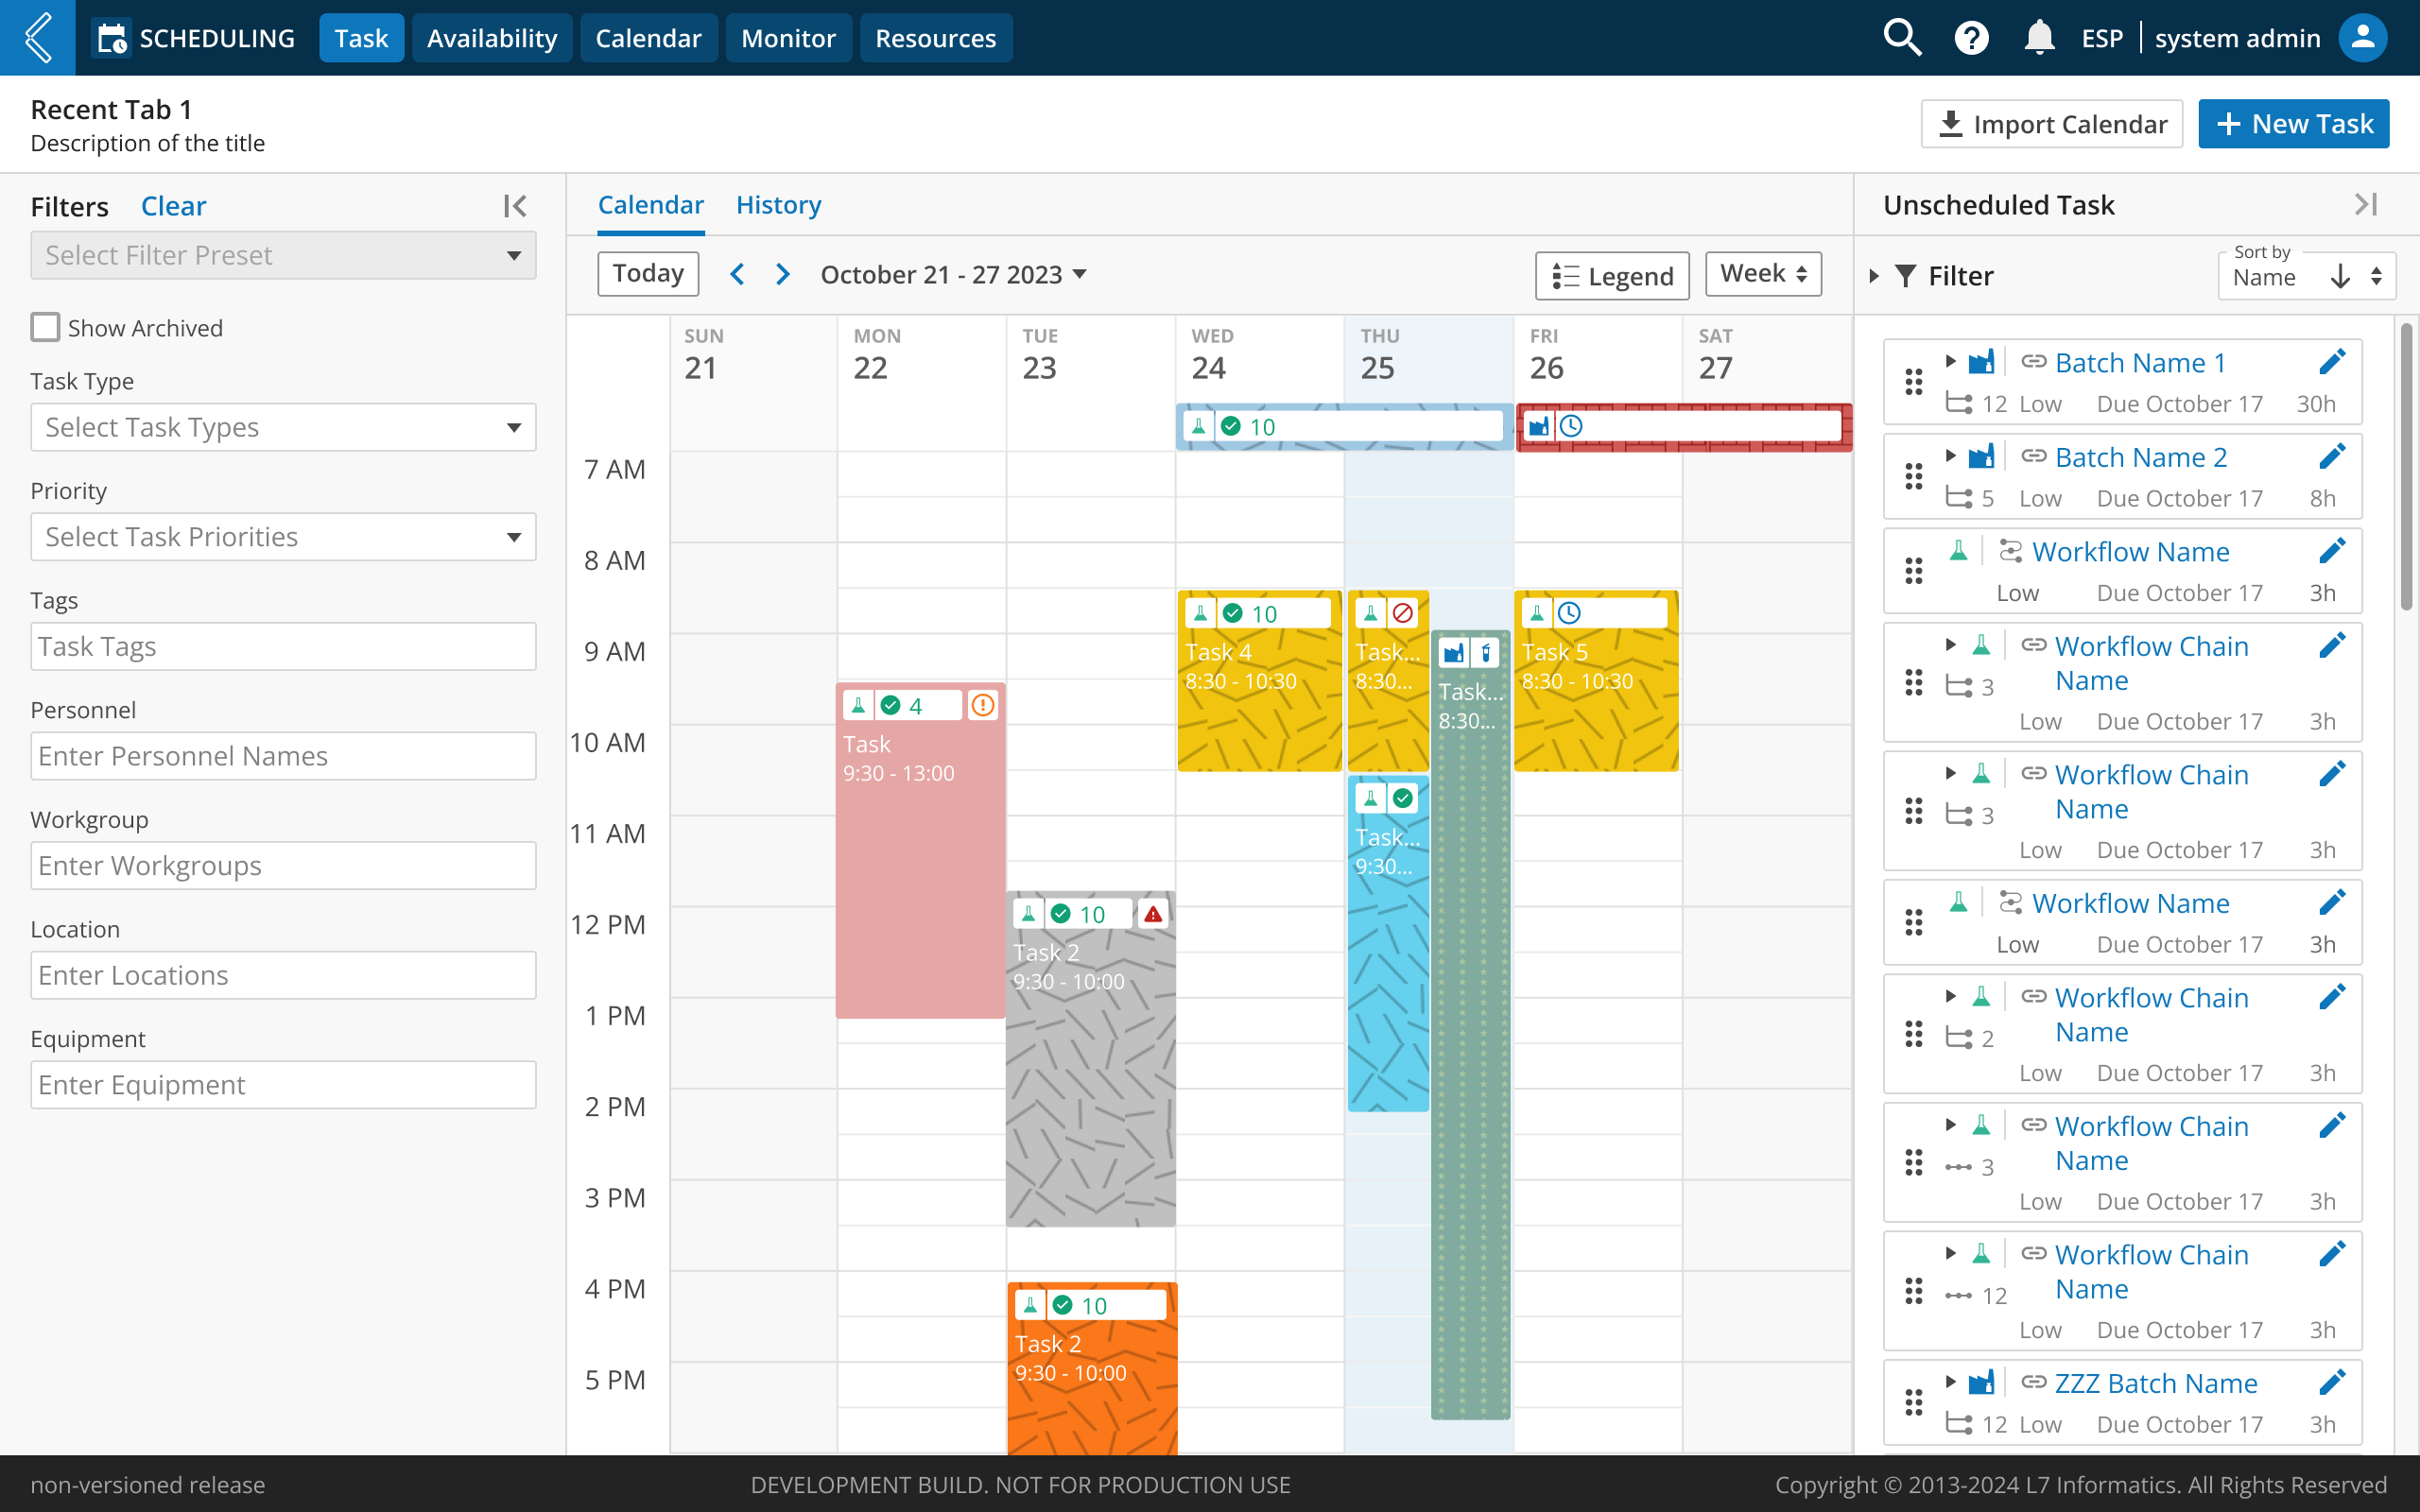Expand the Unscheduled Task Filter section
This screenshot has width=2420, height=1512.
[x=1875, y=276]
